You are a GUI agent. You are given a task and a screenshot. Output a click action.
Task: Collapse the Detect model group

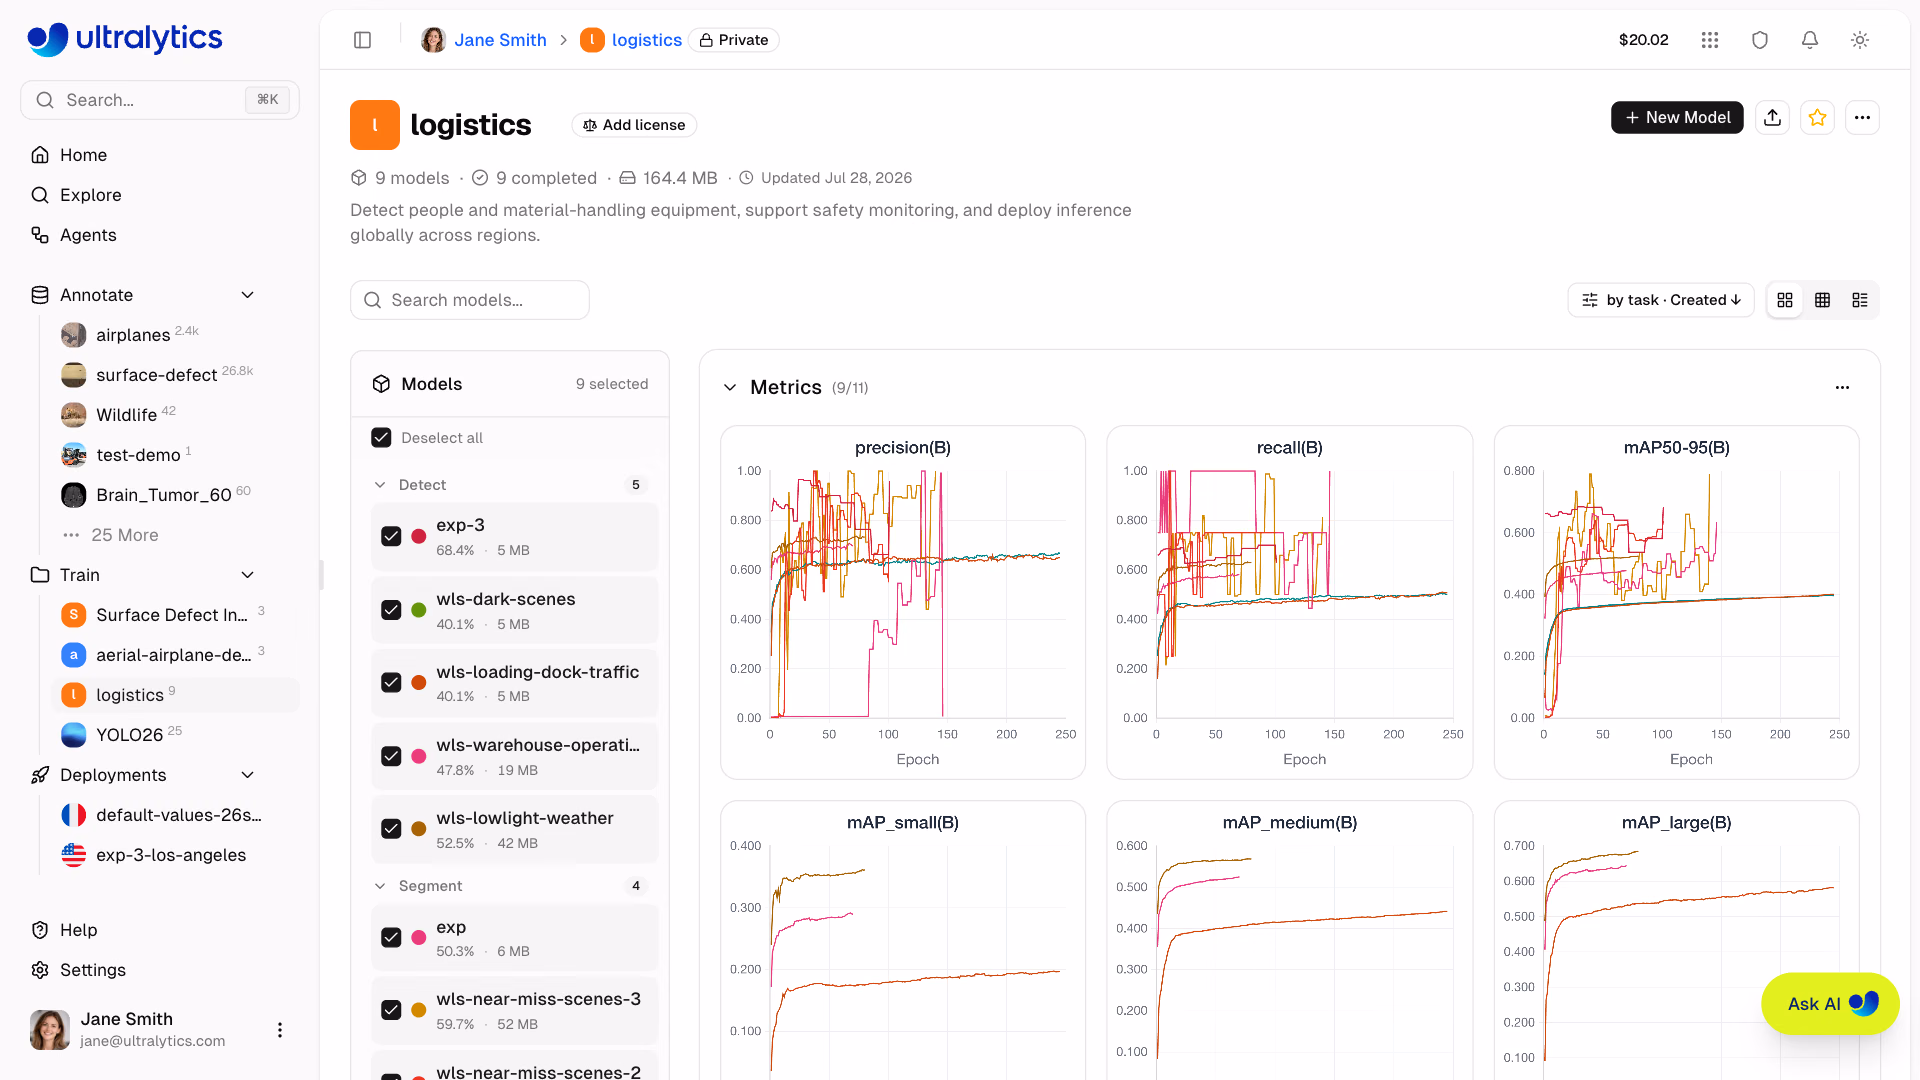tap(380, 485)
